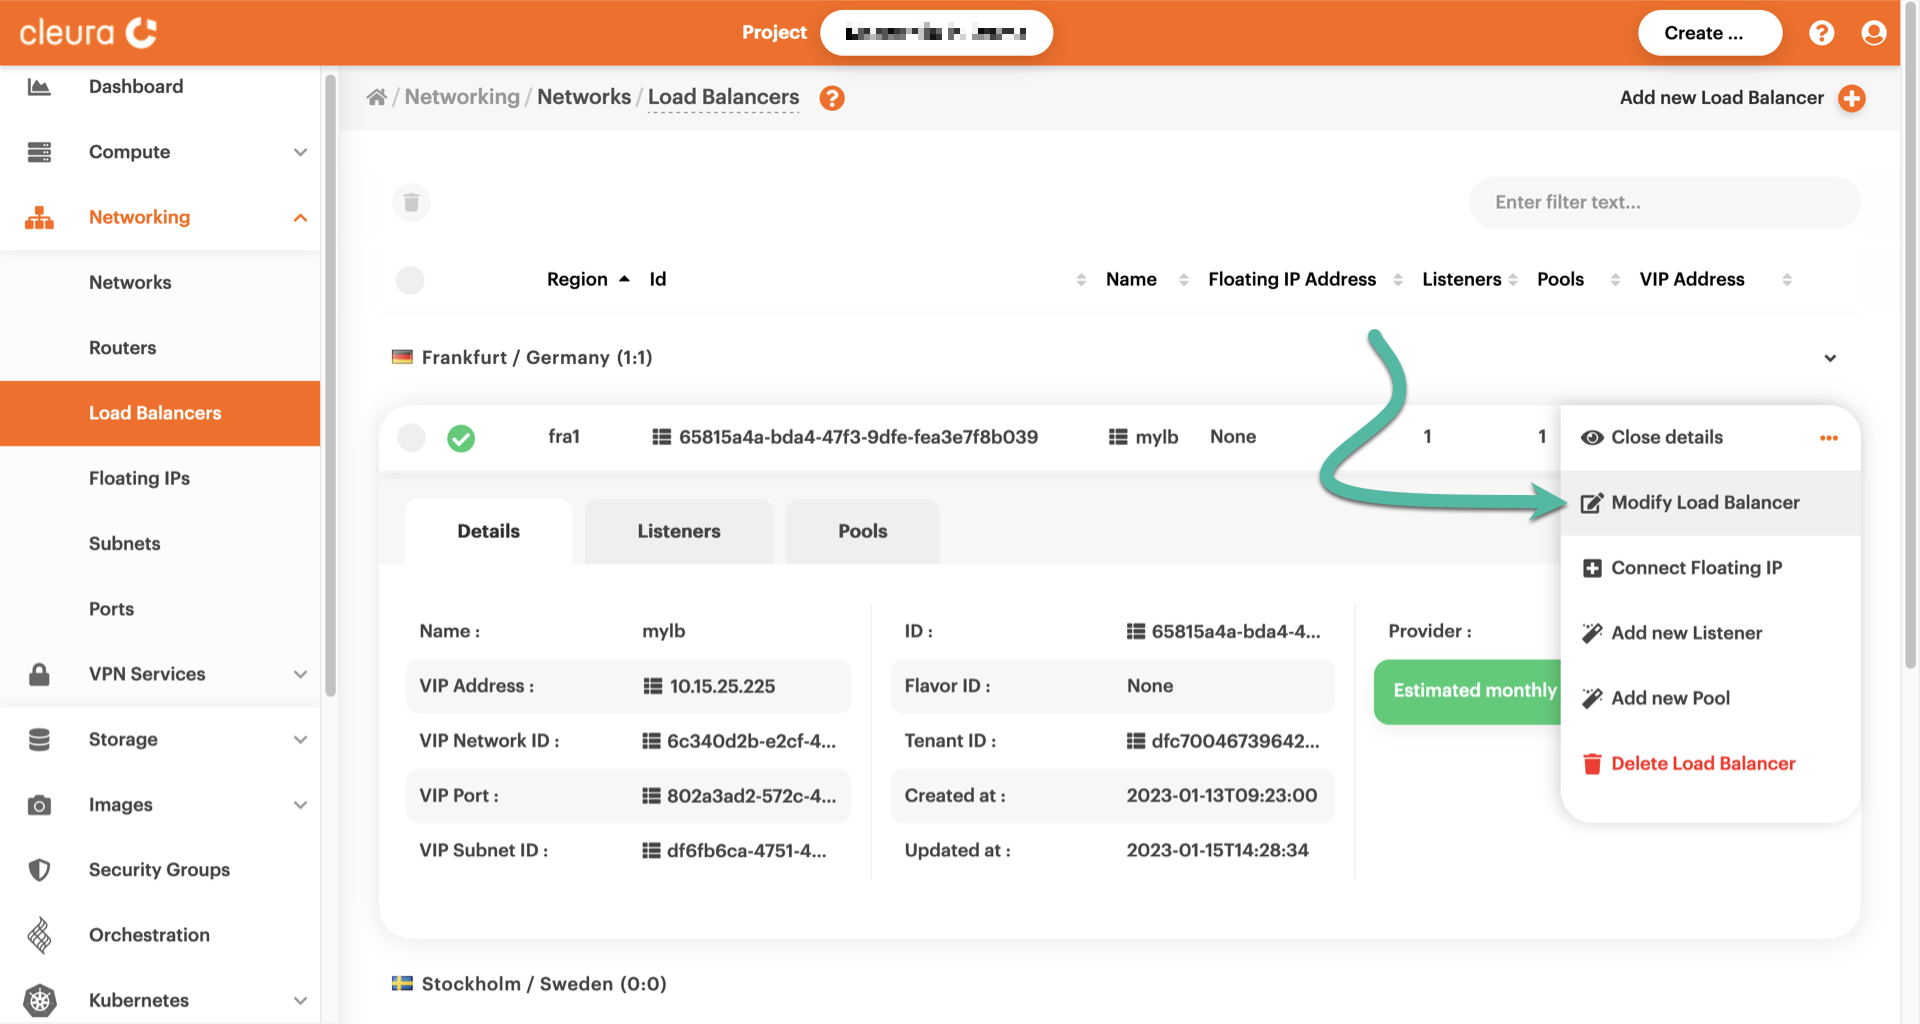Open the user account icon in header
1920x1024 pixels.
pos(1873,33)
